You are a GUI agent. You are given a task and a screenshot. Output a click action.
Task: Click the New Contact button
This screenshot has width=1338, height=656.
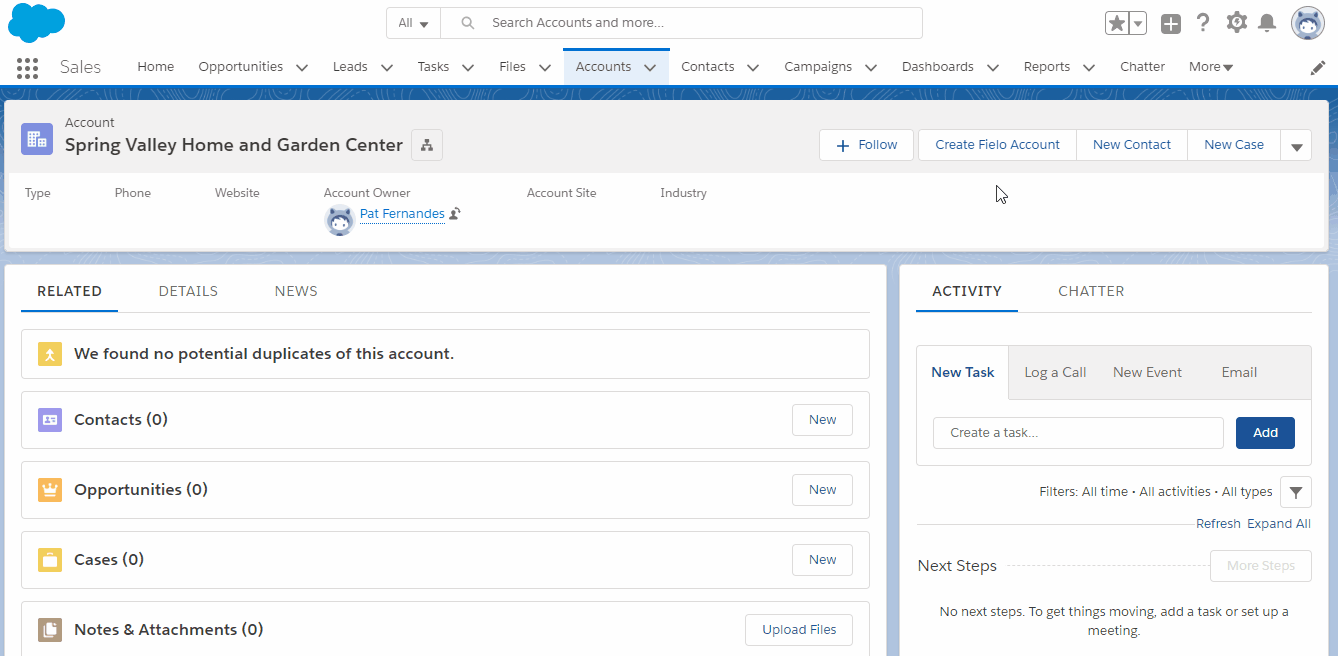[1132, 145]
